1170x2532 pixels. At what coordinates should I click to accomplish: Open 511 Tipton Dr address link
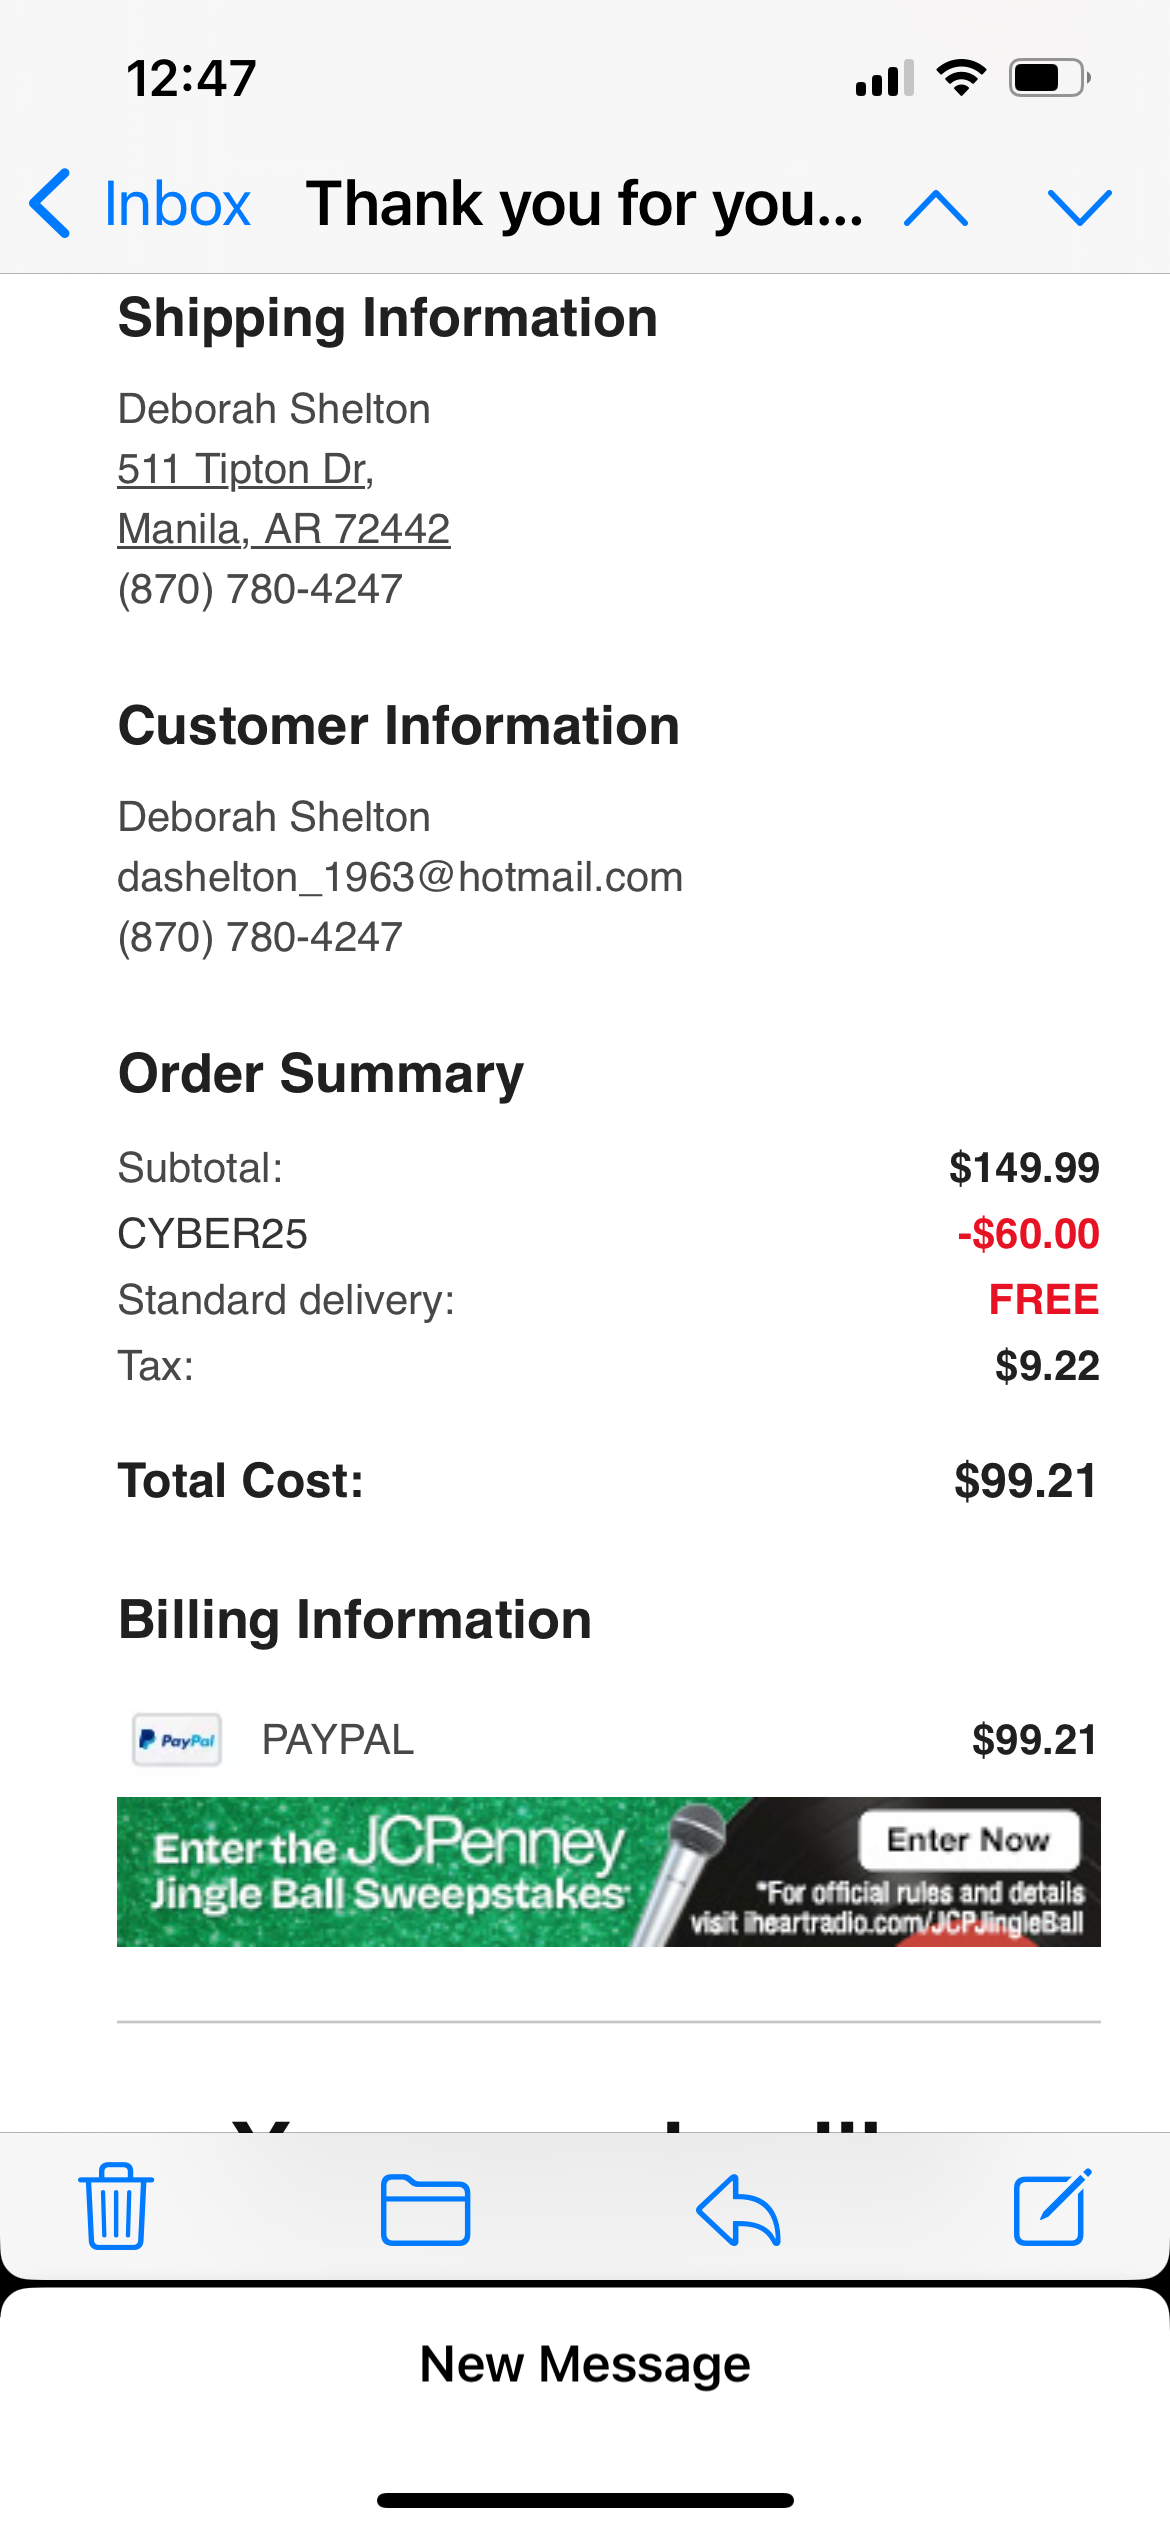pyautogui.click(x=245, y=468)
